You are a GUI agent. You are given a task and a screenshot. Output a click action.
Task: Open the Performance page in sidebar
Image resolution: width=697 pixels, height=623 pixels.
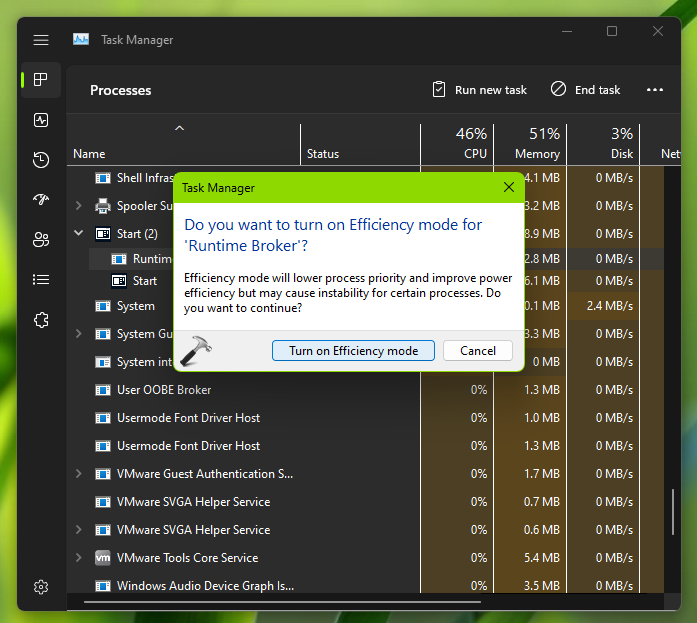click(x=41, y=120)
